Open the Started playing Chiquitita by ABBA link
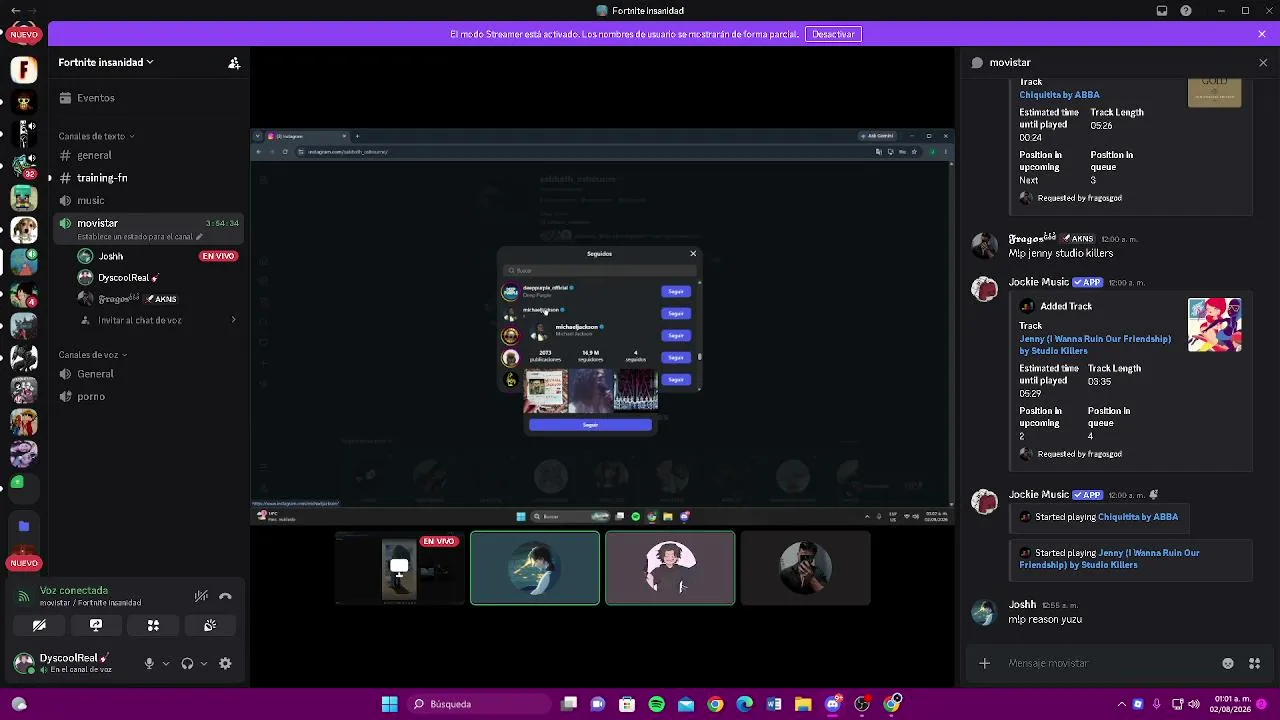1280x720 pixels. pyautogui.click(x=1138, y=517)
